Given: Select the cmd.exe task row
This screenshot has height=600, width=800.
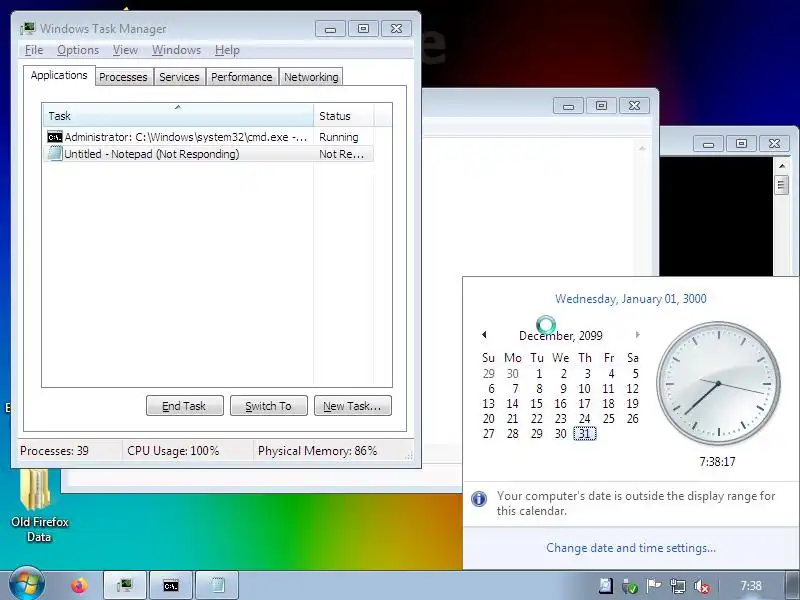Looking at the screenshot, I should click(x=208, y=137).
